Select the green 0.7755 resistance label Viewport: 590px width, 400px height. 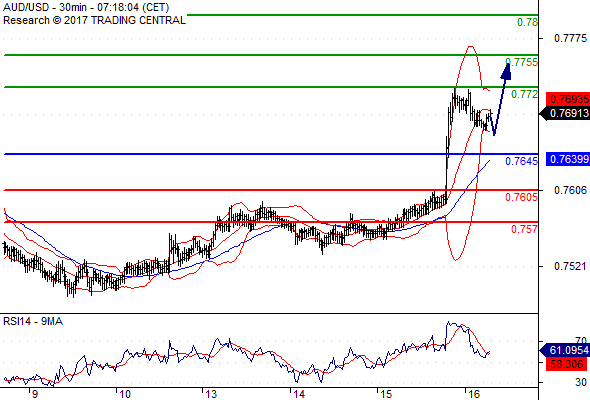click(522, 62)
